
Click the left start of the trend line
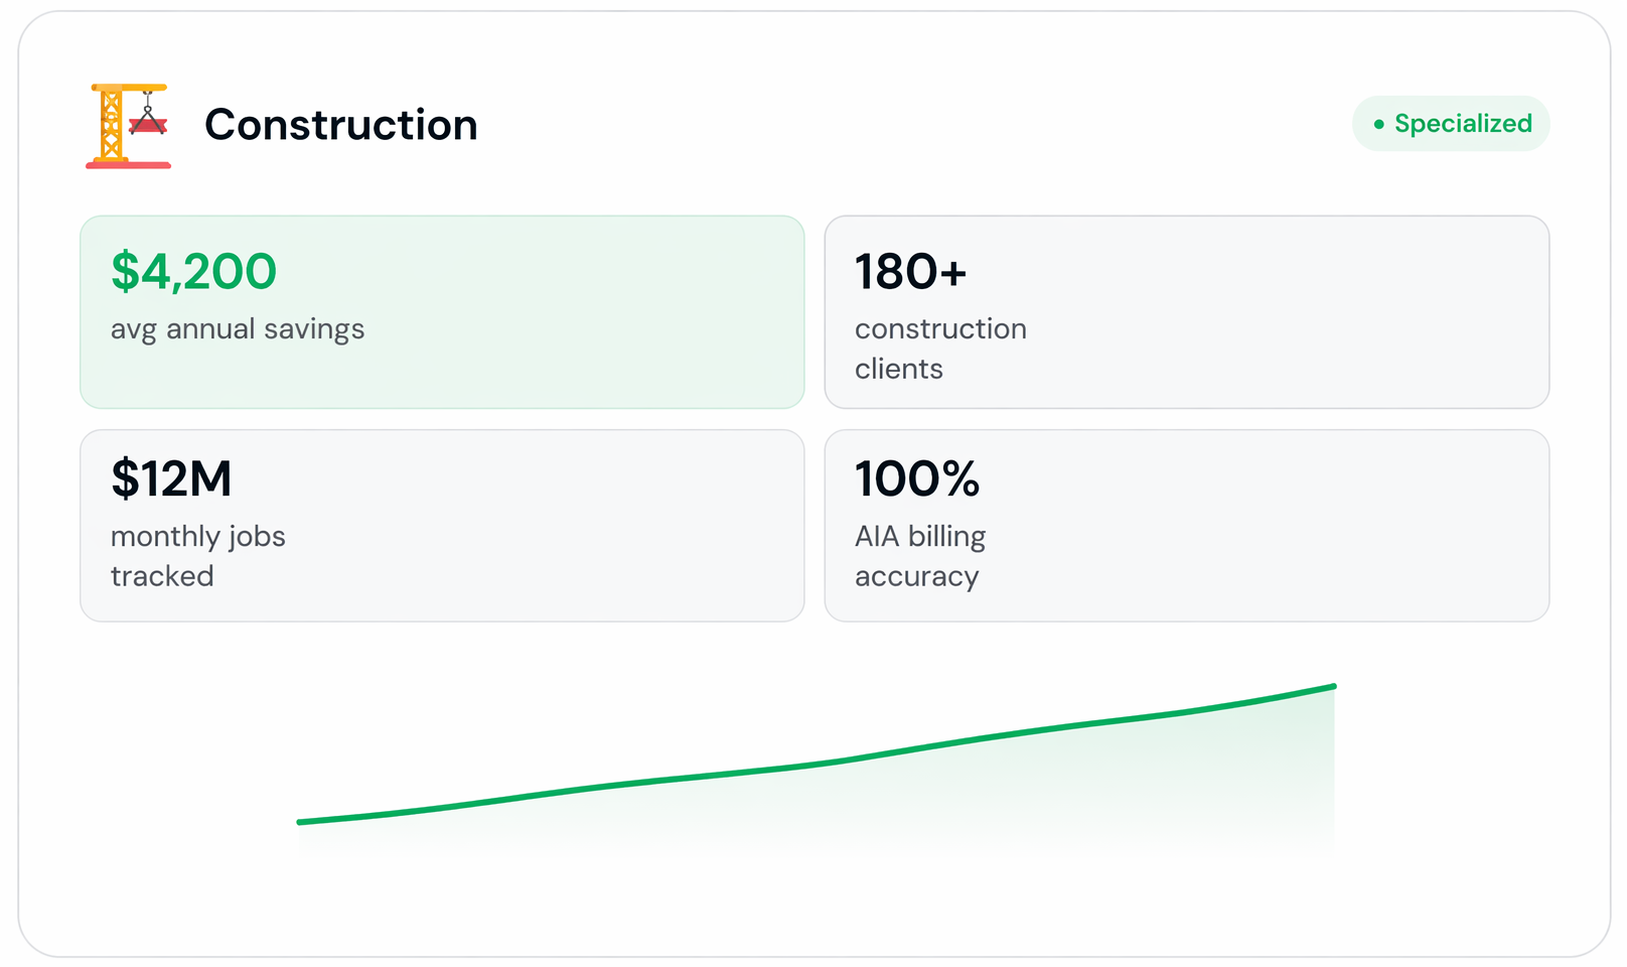(x=302, y=822)
